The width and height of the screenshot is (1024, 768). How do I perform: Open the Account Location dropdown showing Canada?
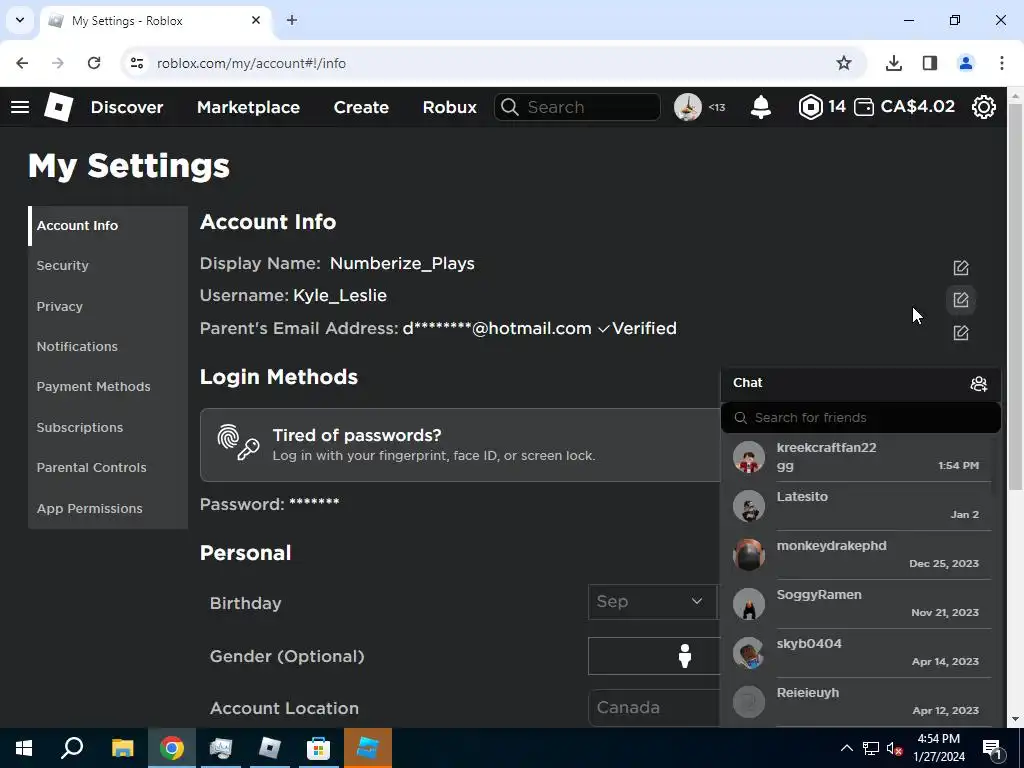654,708
